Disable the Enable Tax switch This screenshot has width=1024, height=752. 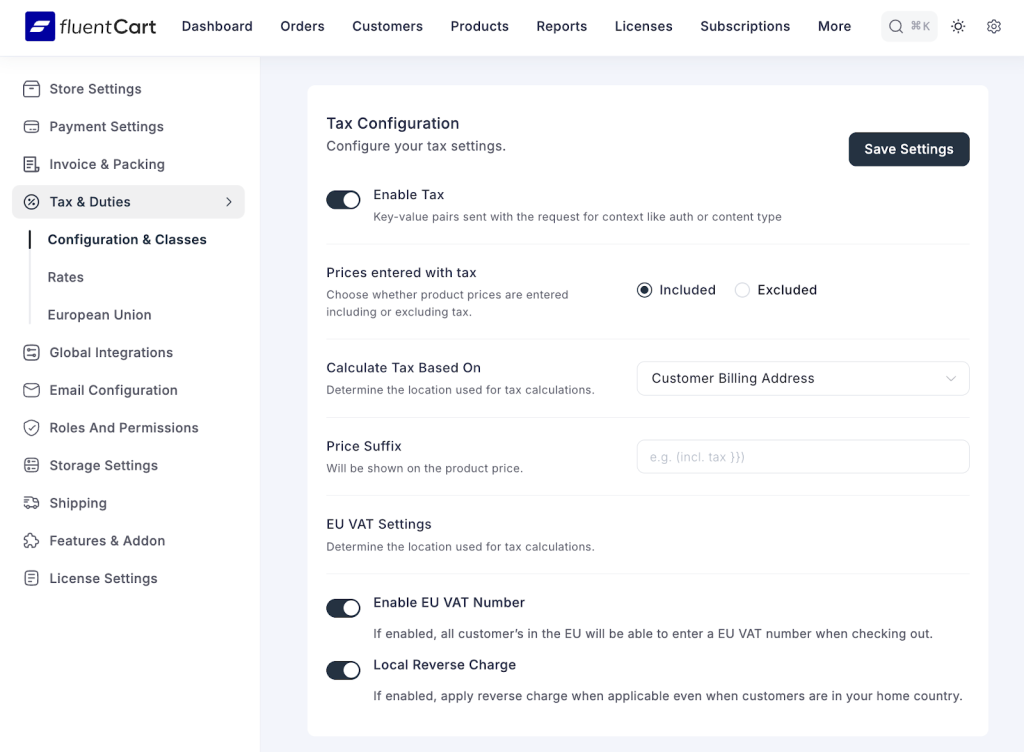[343, 200]
